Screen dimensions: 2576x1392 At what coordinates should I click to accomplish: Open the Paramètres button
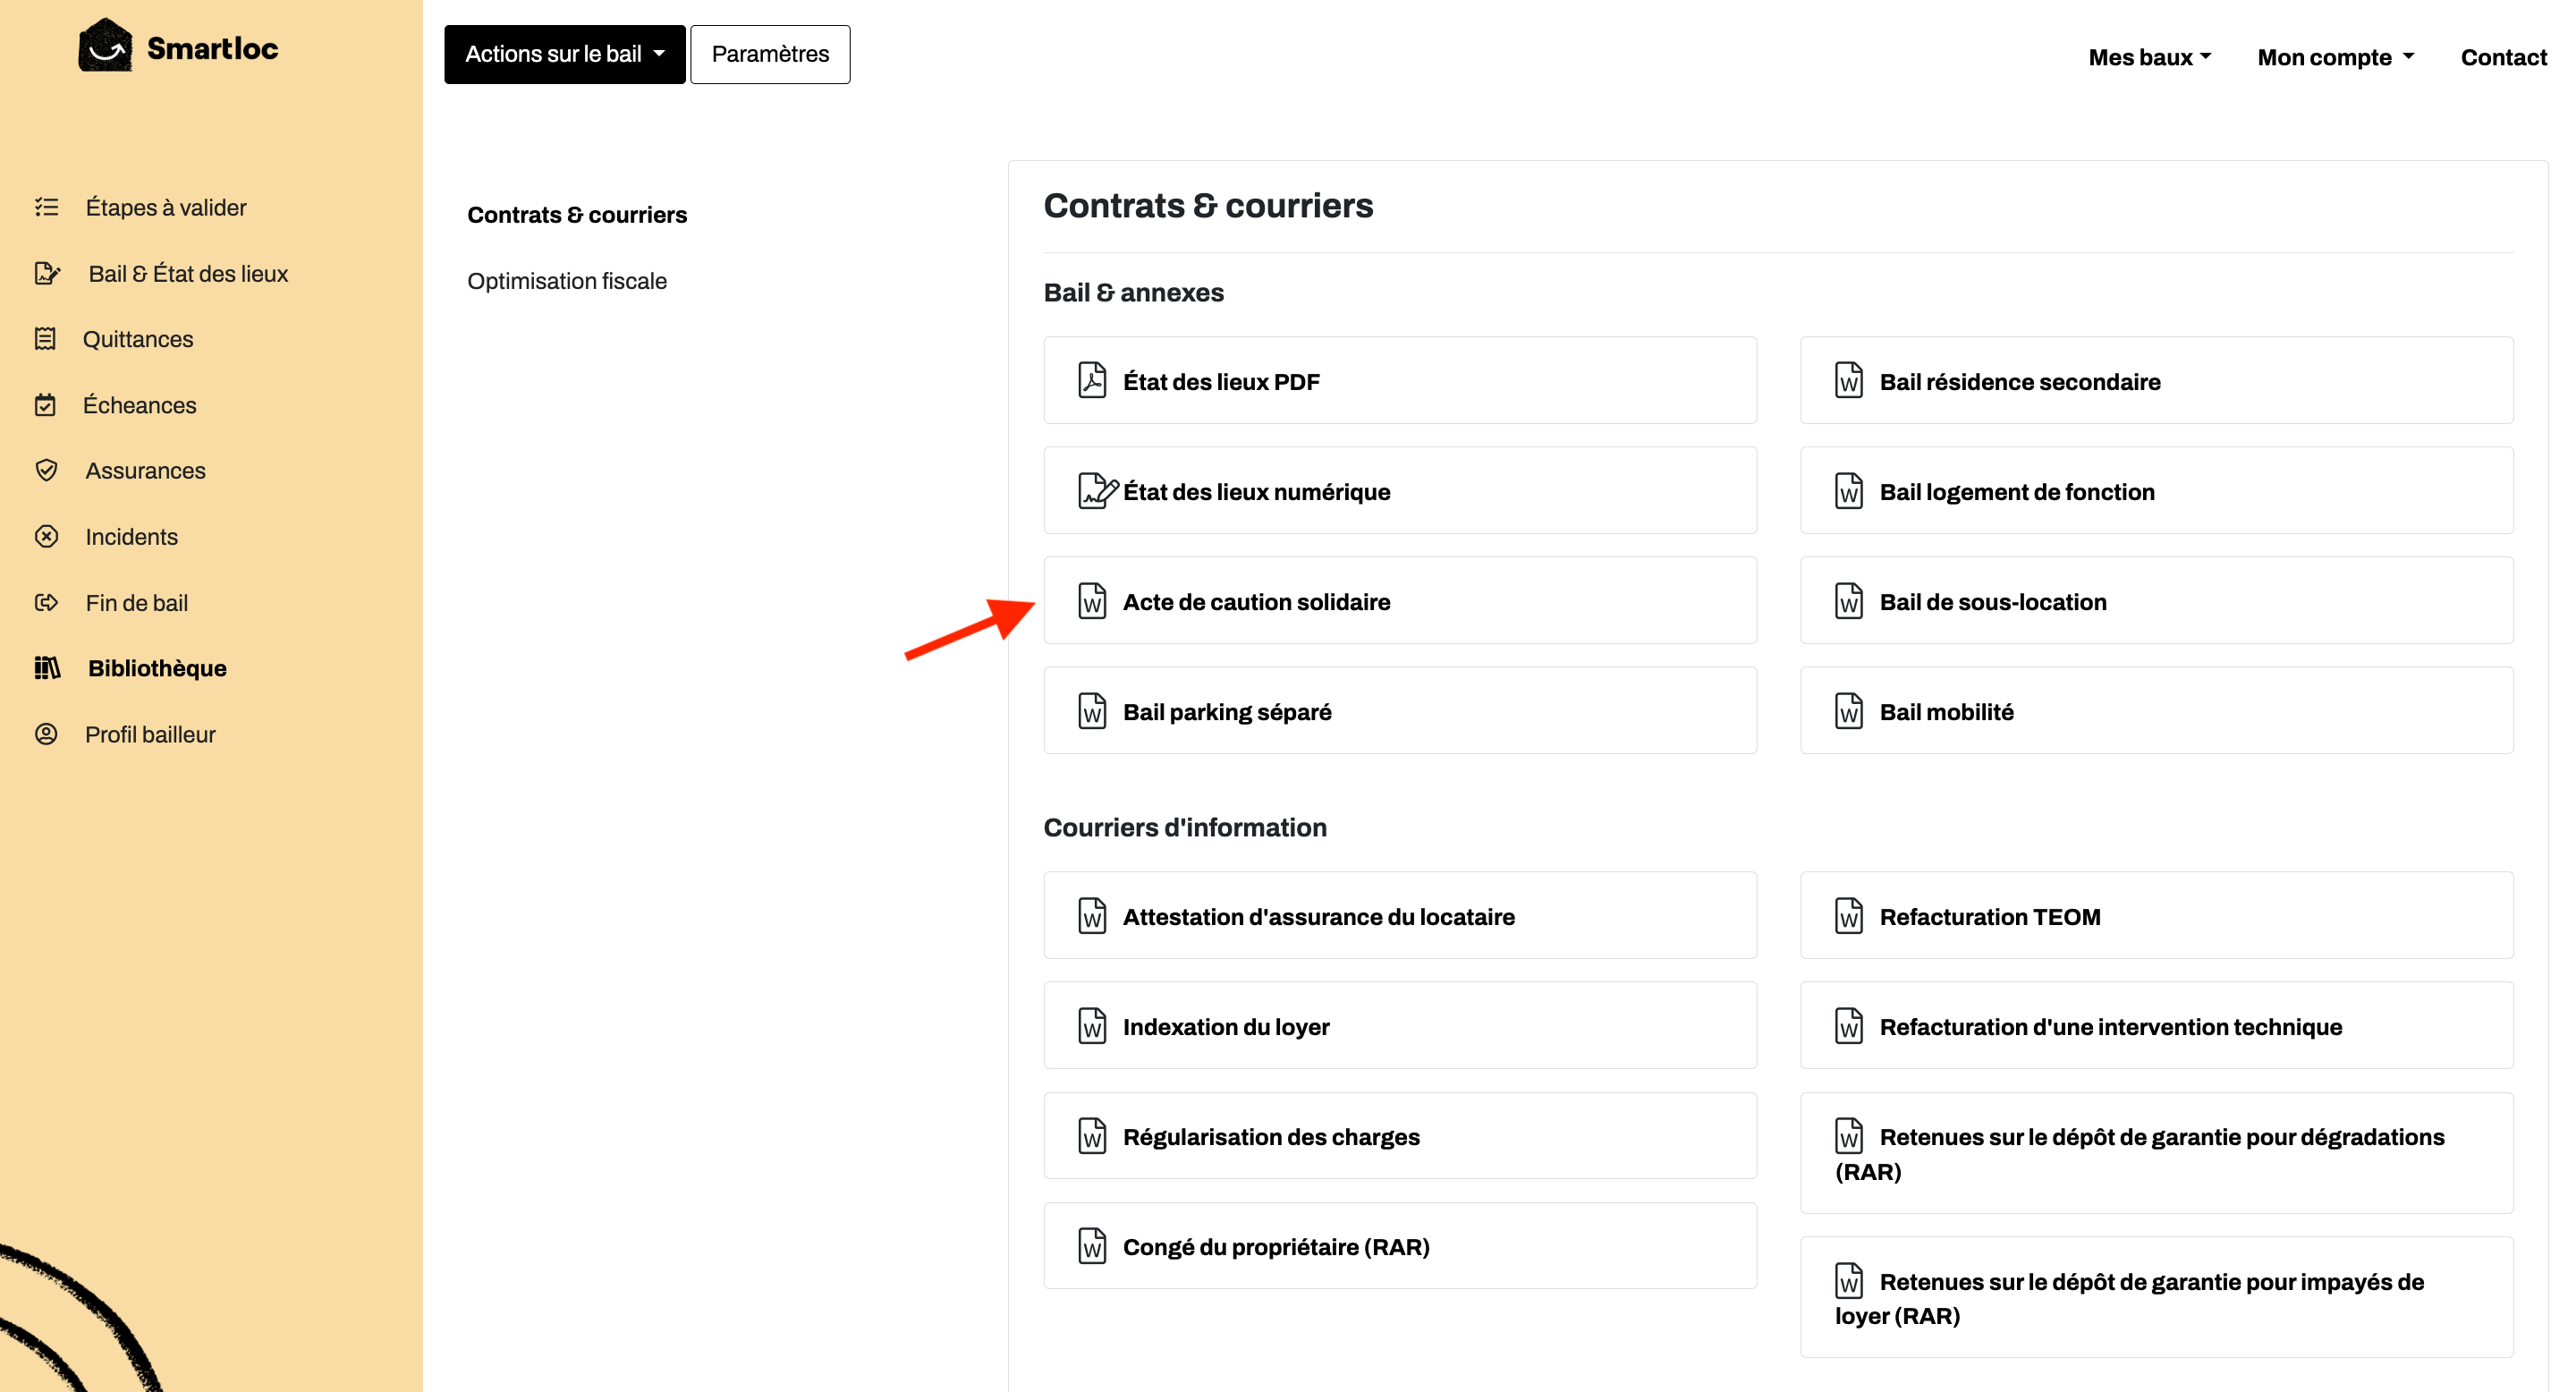(770, 54)
